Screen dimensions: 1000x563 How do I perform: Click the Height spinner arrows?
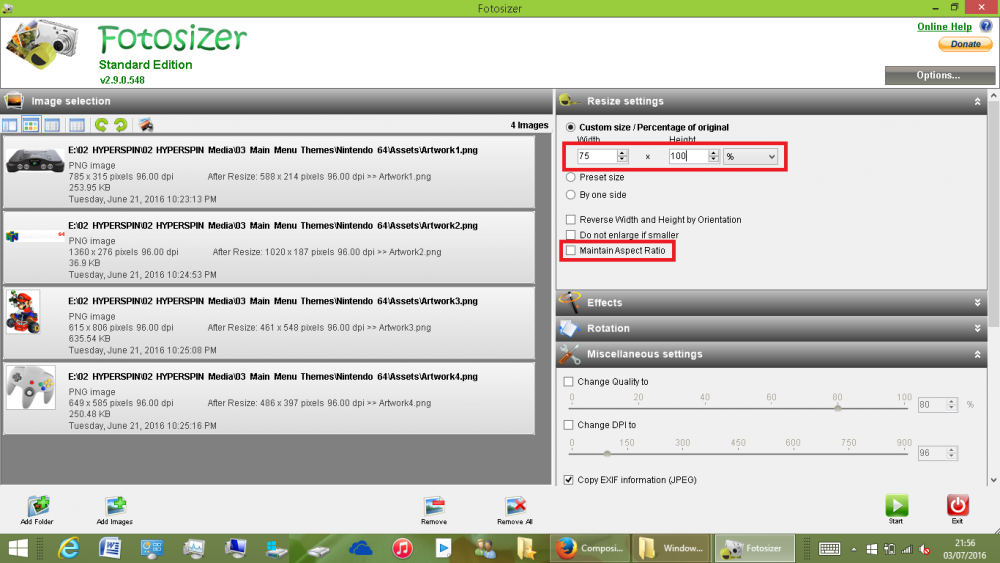tap(714, 156)
